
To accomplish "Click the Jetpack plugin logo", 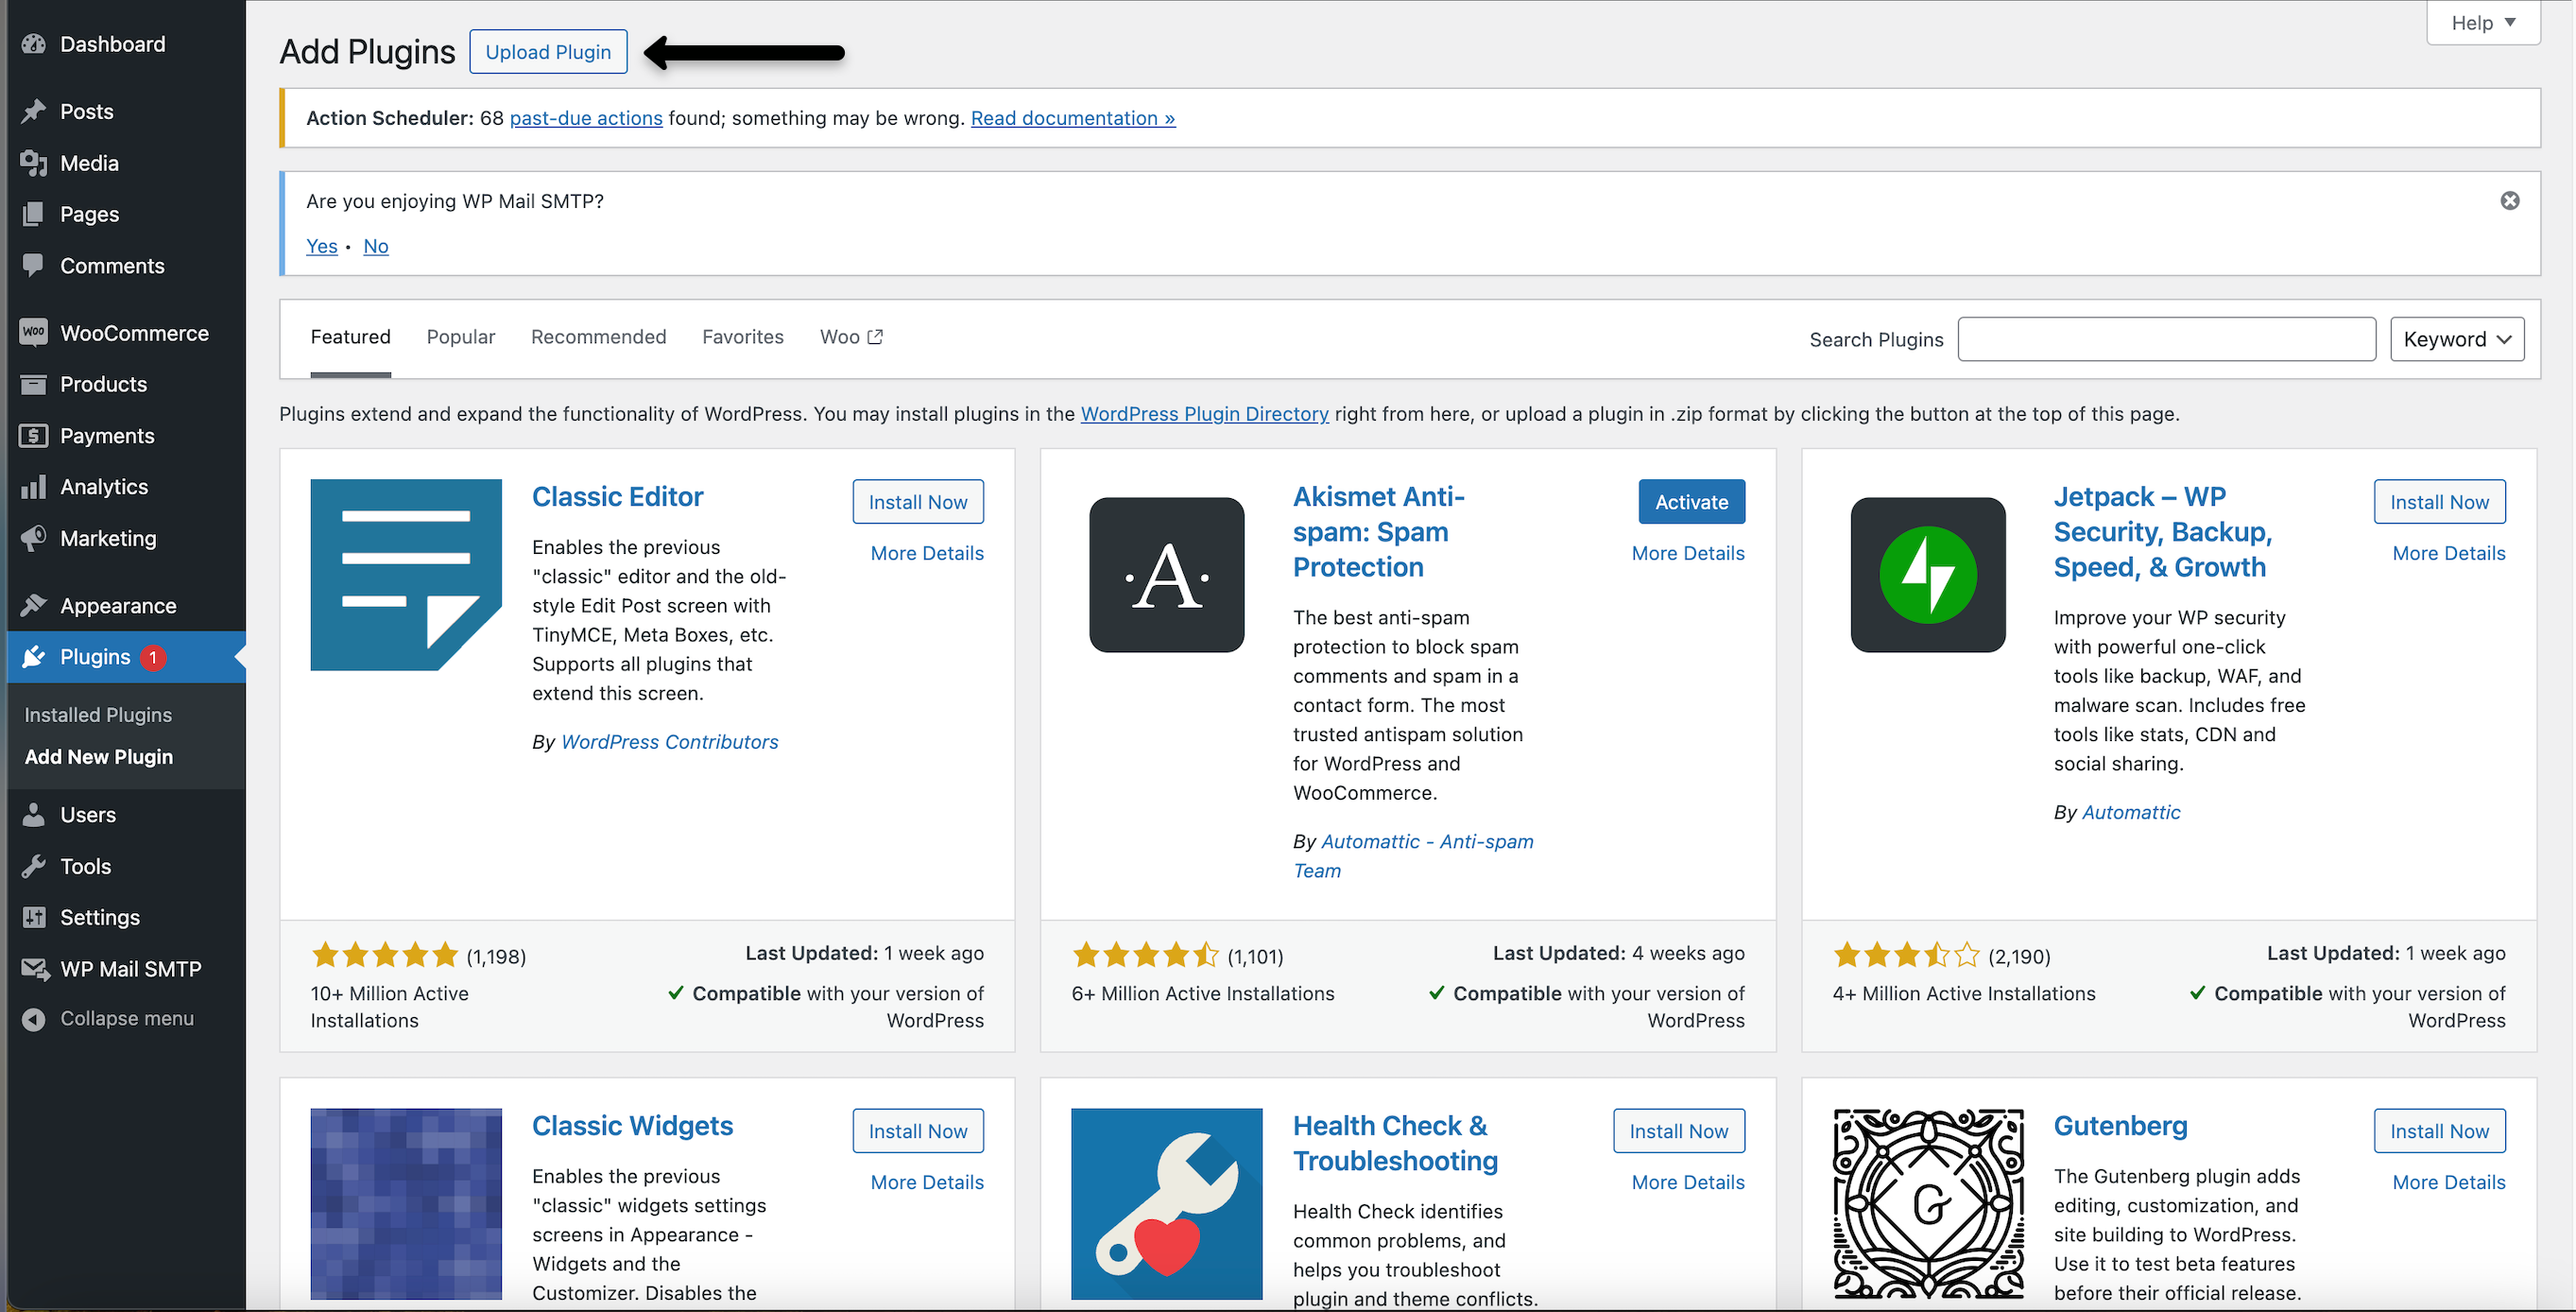I will point(1928,575).
